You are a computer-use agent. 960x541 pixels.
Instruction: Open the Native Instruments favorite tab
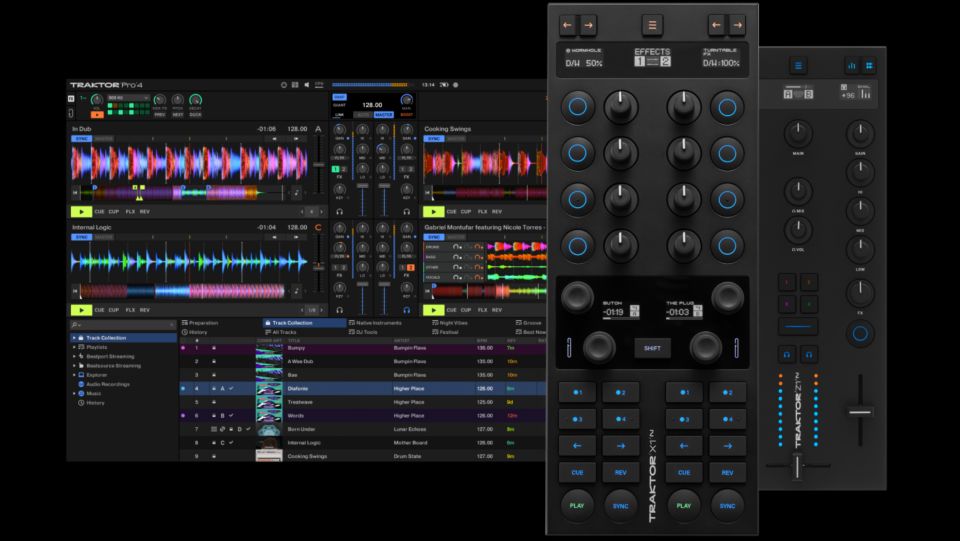pyautogui.click(x=375, y=323)
